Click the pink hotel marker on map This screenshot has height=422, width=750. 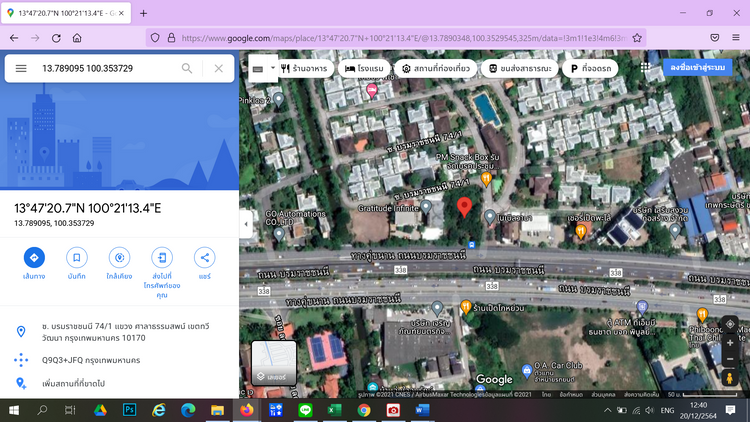pos(372,89)
